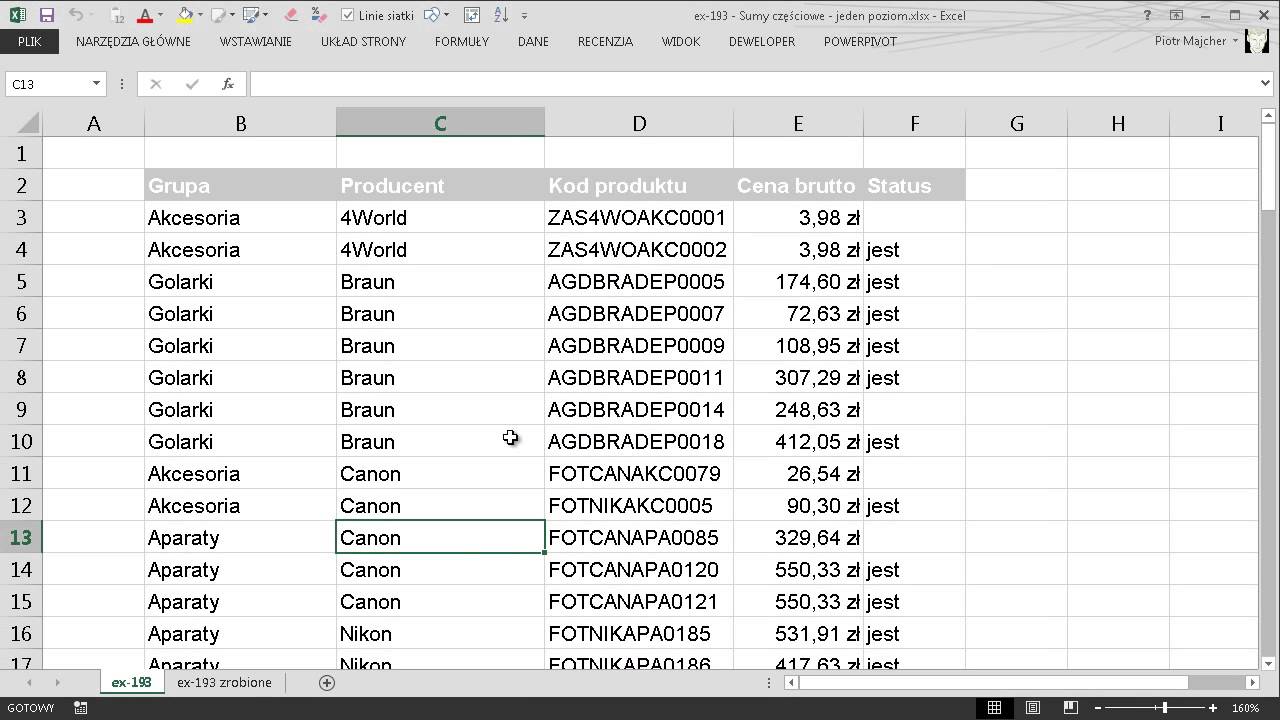Image resolution: width=1280 pixels, height=720 pixels.
Task: Click the formula bar cancel X icon
Action: coord(155,84)
